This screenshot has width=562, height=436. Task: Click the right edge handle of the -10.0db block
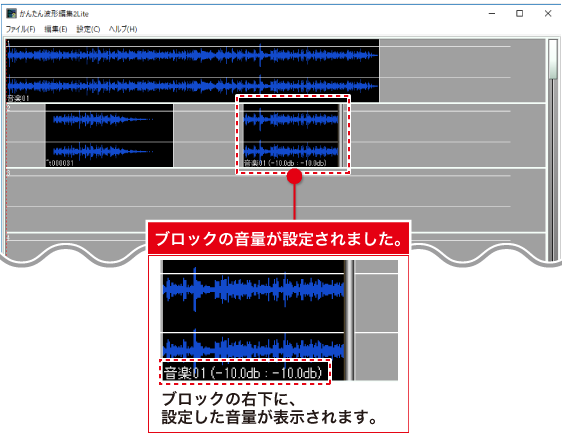(x=340, y=136)
